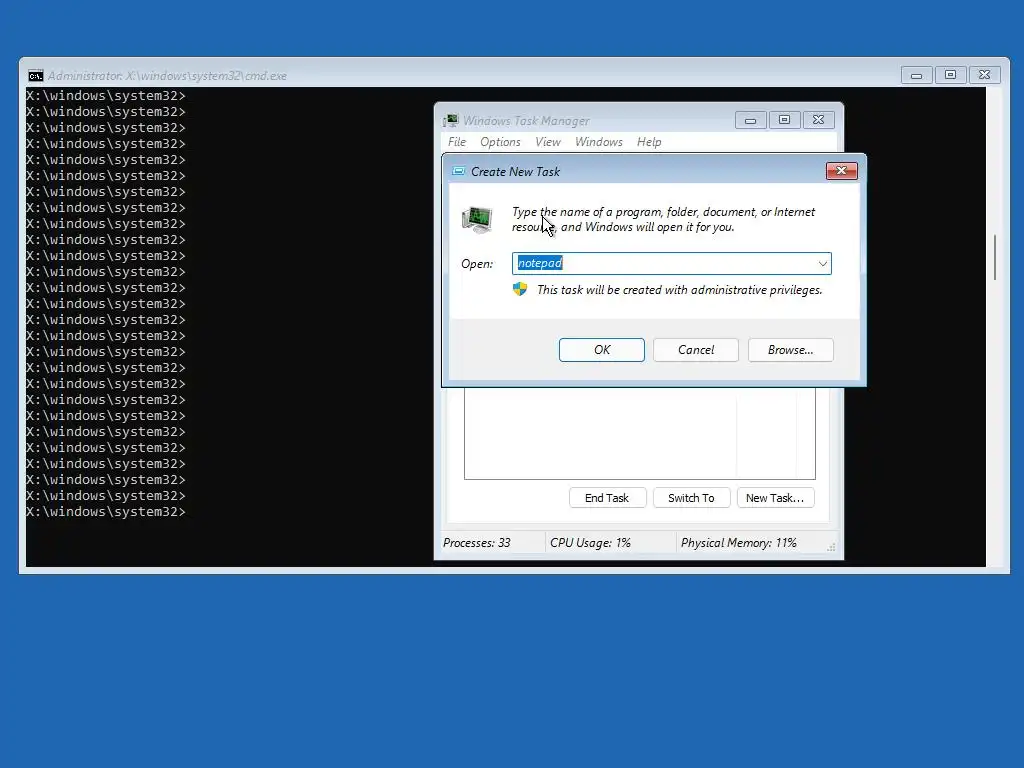Image resolution: width=1024 pixels, height=768 pixels.
Task: Click the command prompt vertical scrollbar thumb
Action: tap(995, 257)
